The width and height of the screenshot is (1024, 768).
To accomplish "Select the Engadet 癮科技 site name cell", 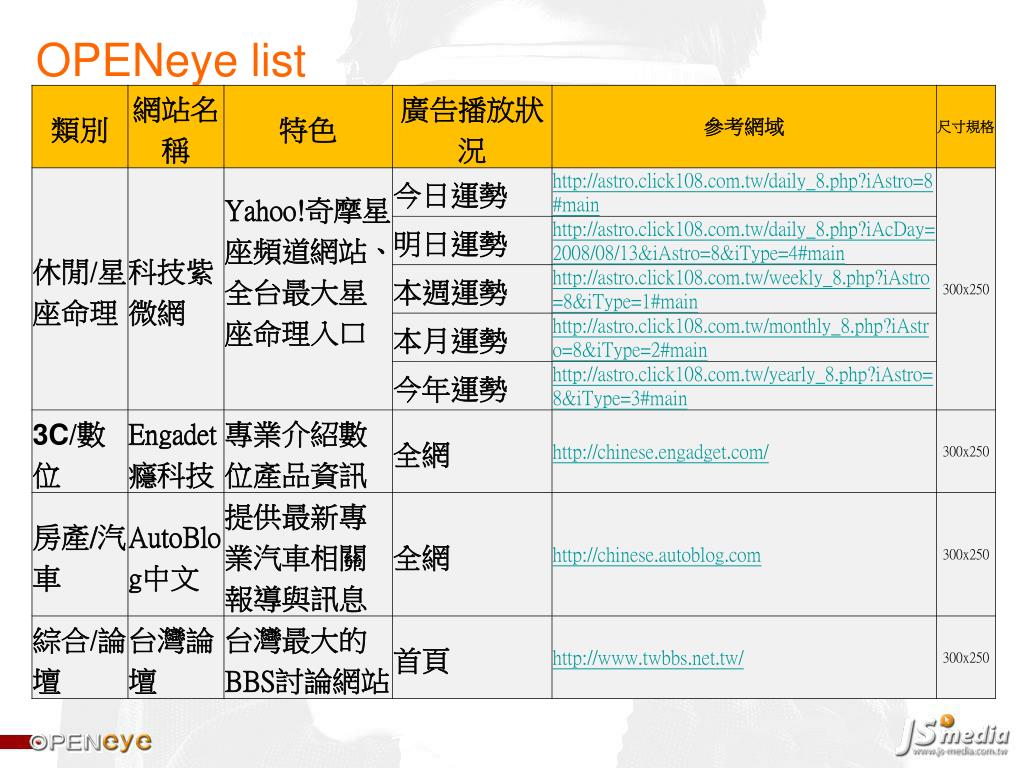I will [176, 451].
